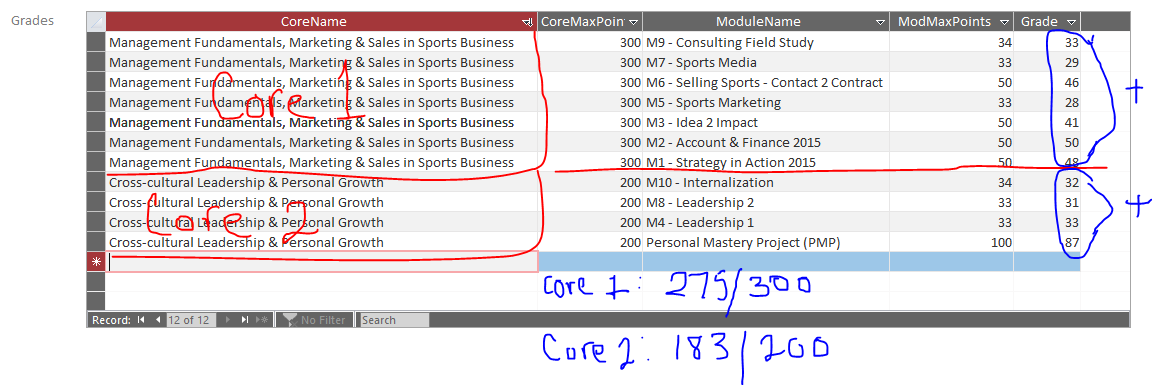Screen dimensions: 1152x385
Task: Open the CoreName column filter dropdown arrow
Action: 528,23
